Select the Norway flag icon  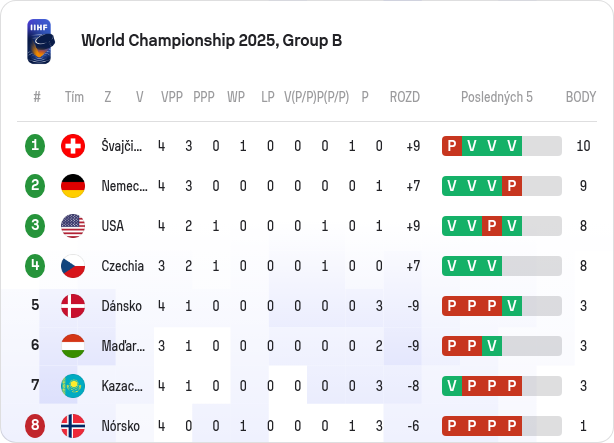click(73, 426)
